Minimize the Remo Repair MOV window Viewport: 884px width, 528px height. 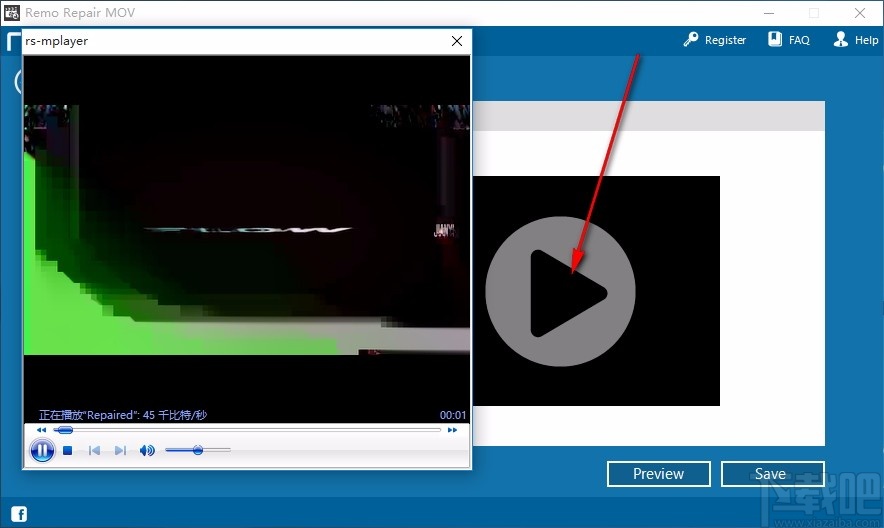tap(769, 13)
